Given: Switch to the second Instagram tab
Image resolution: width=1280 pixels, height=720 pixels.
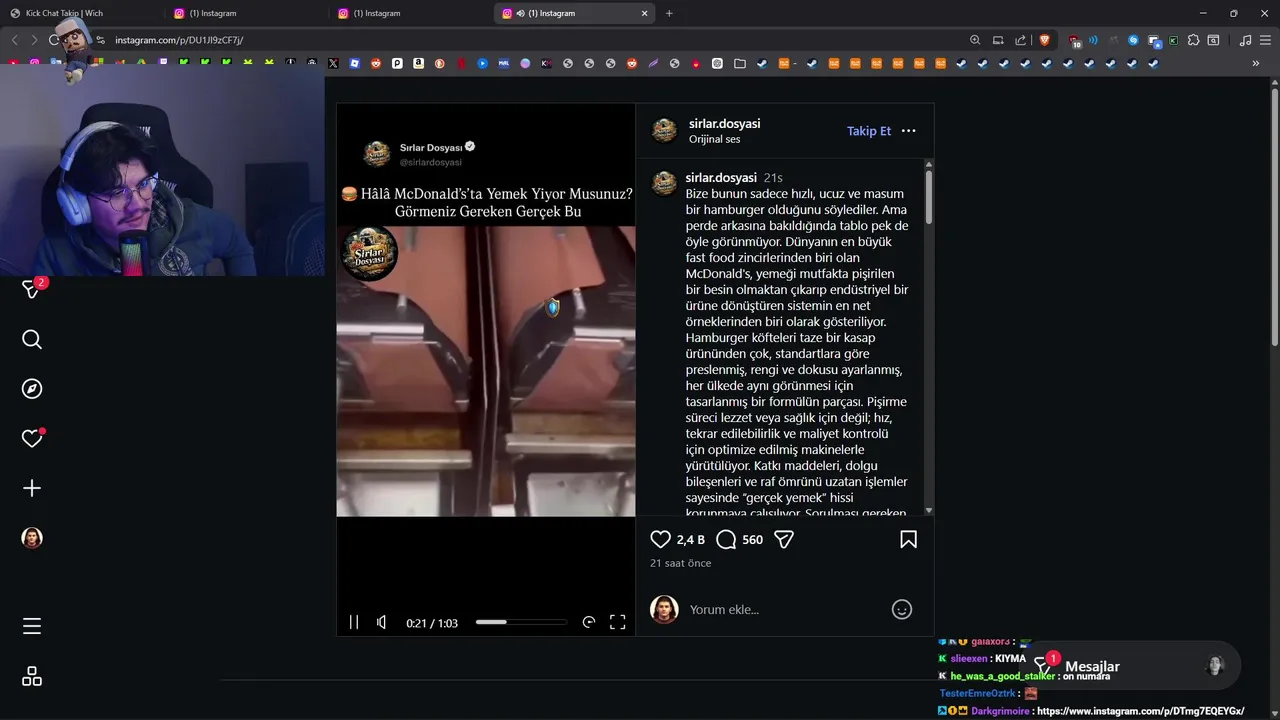Looking at the screenshot, I should 410,13.
